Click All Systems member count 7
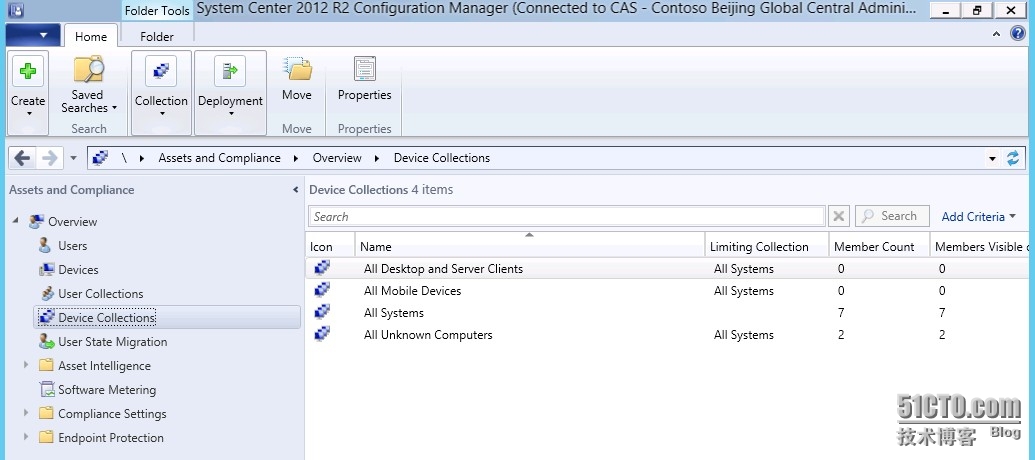 pyautogui.click(x=840, y=313)
